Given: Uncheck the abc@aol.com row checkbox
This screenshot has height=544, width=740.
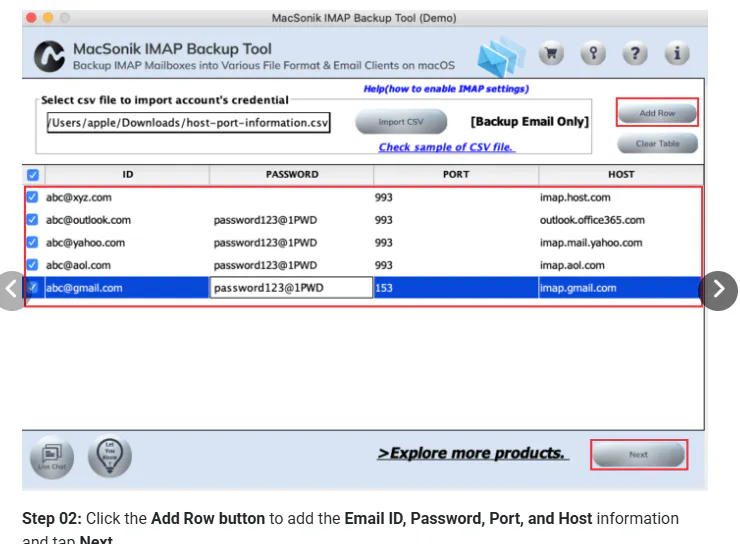Looking at the screenshot, I should point(32,265).
